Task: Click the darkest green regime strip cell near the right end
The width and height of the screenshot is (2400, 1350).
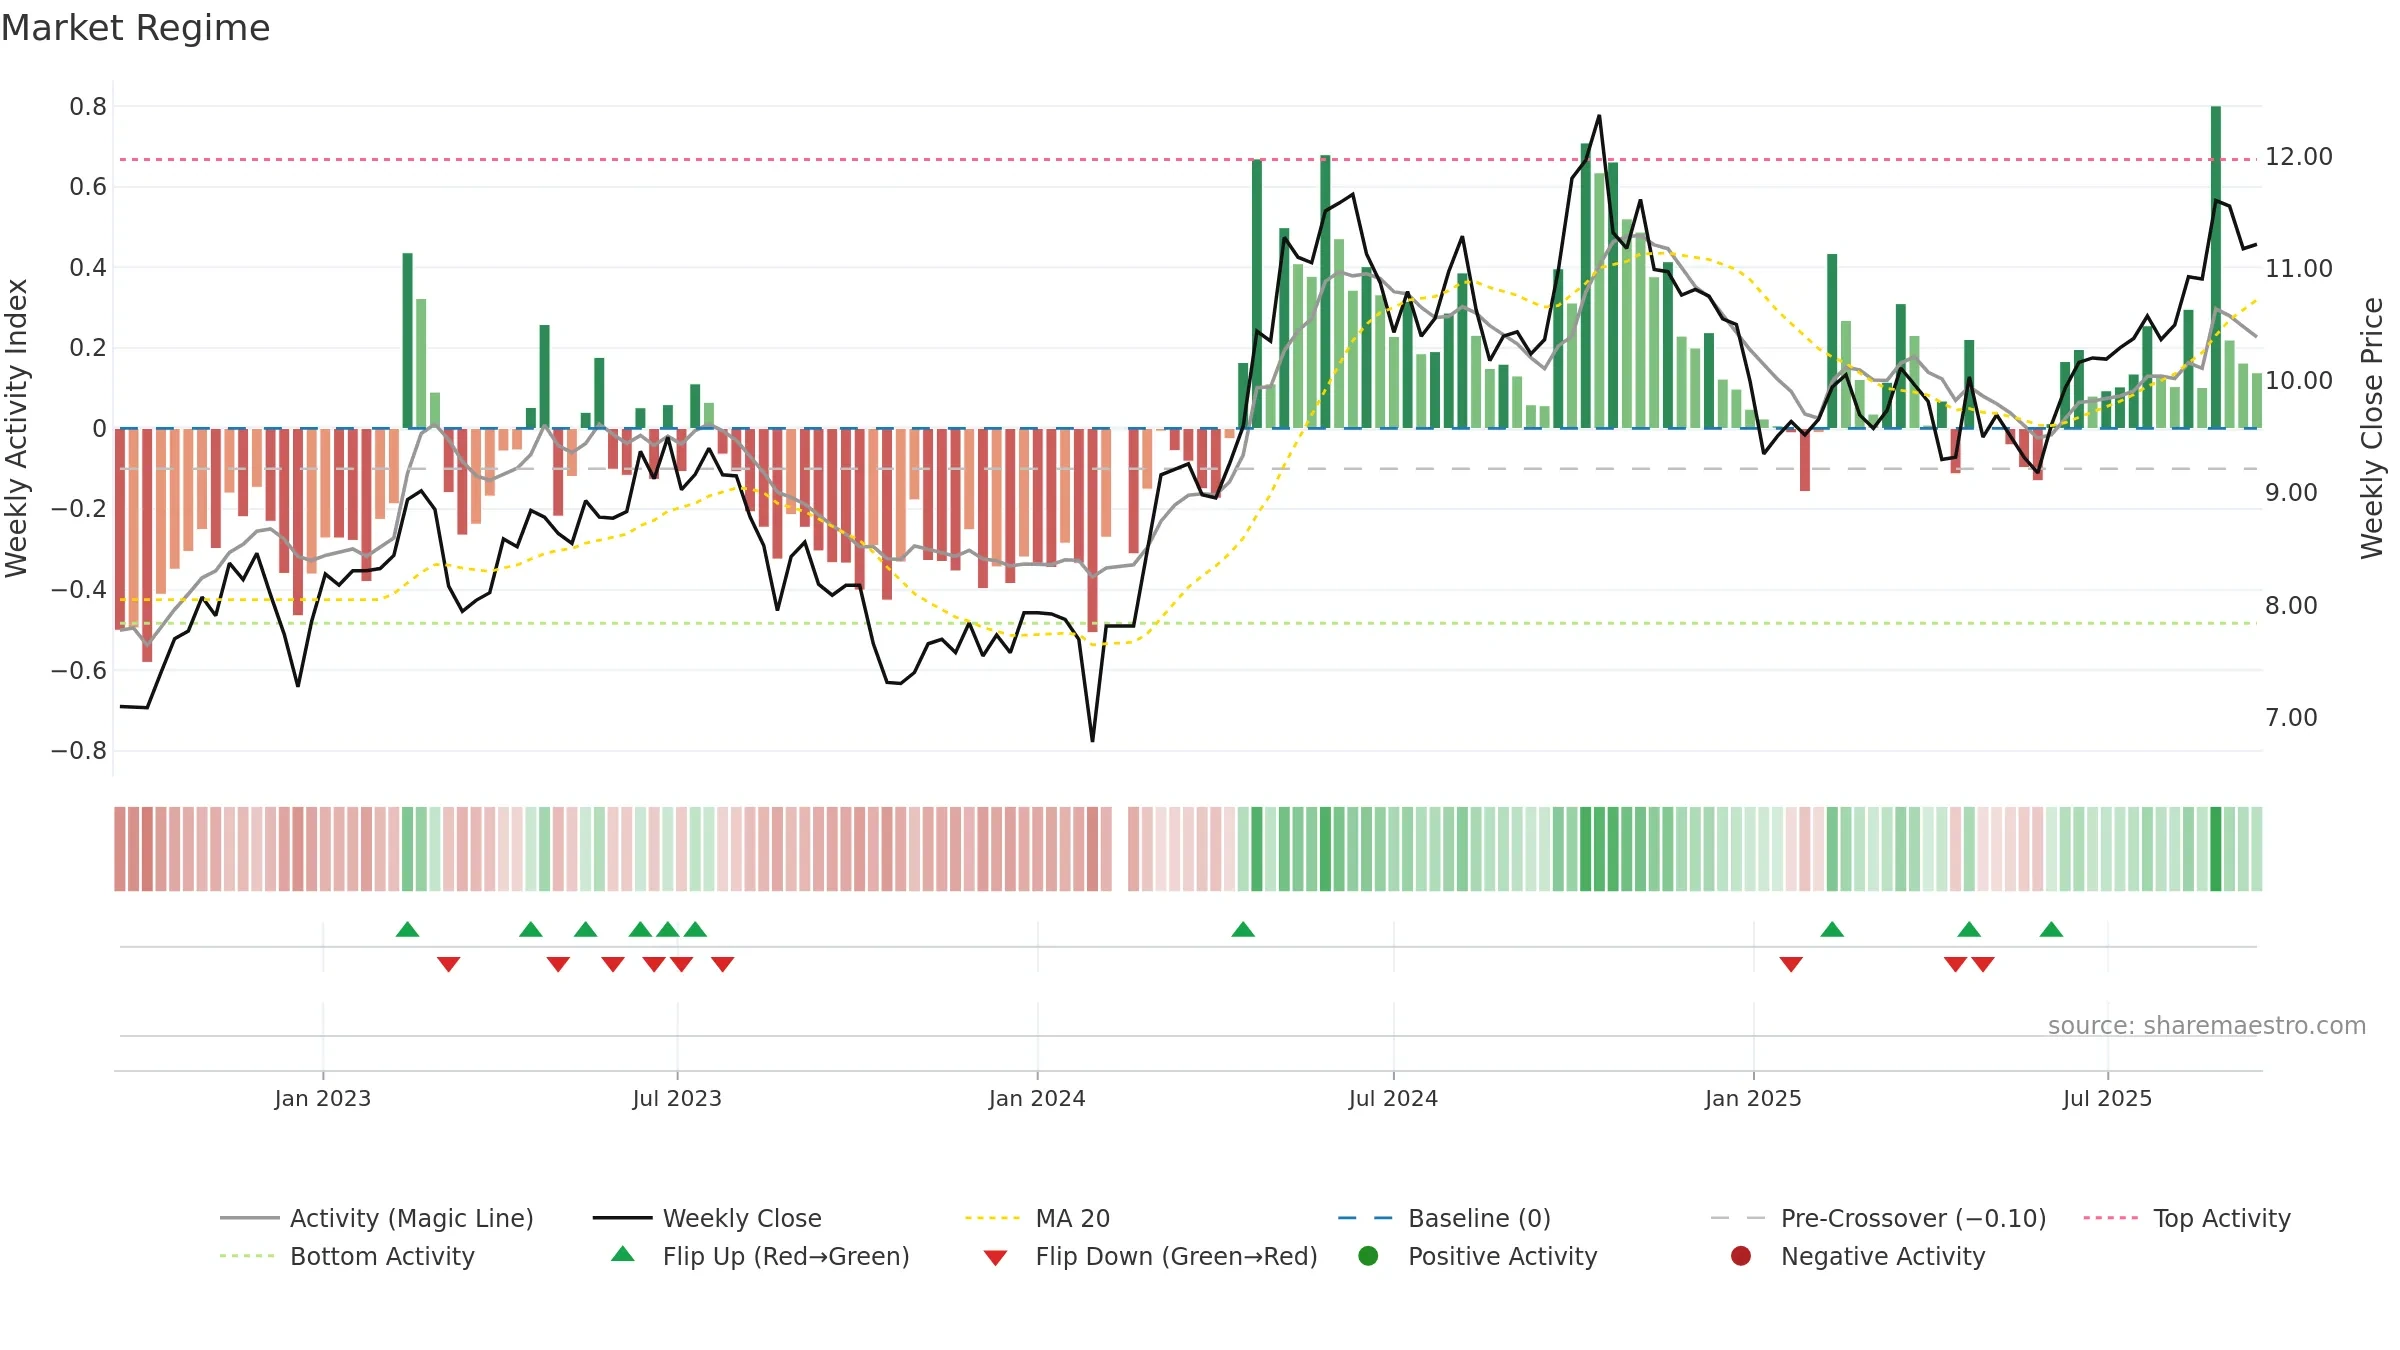Action: [x=2216, y=849]
